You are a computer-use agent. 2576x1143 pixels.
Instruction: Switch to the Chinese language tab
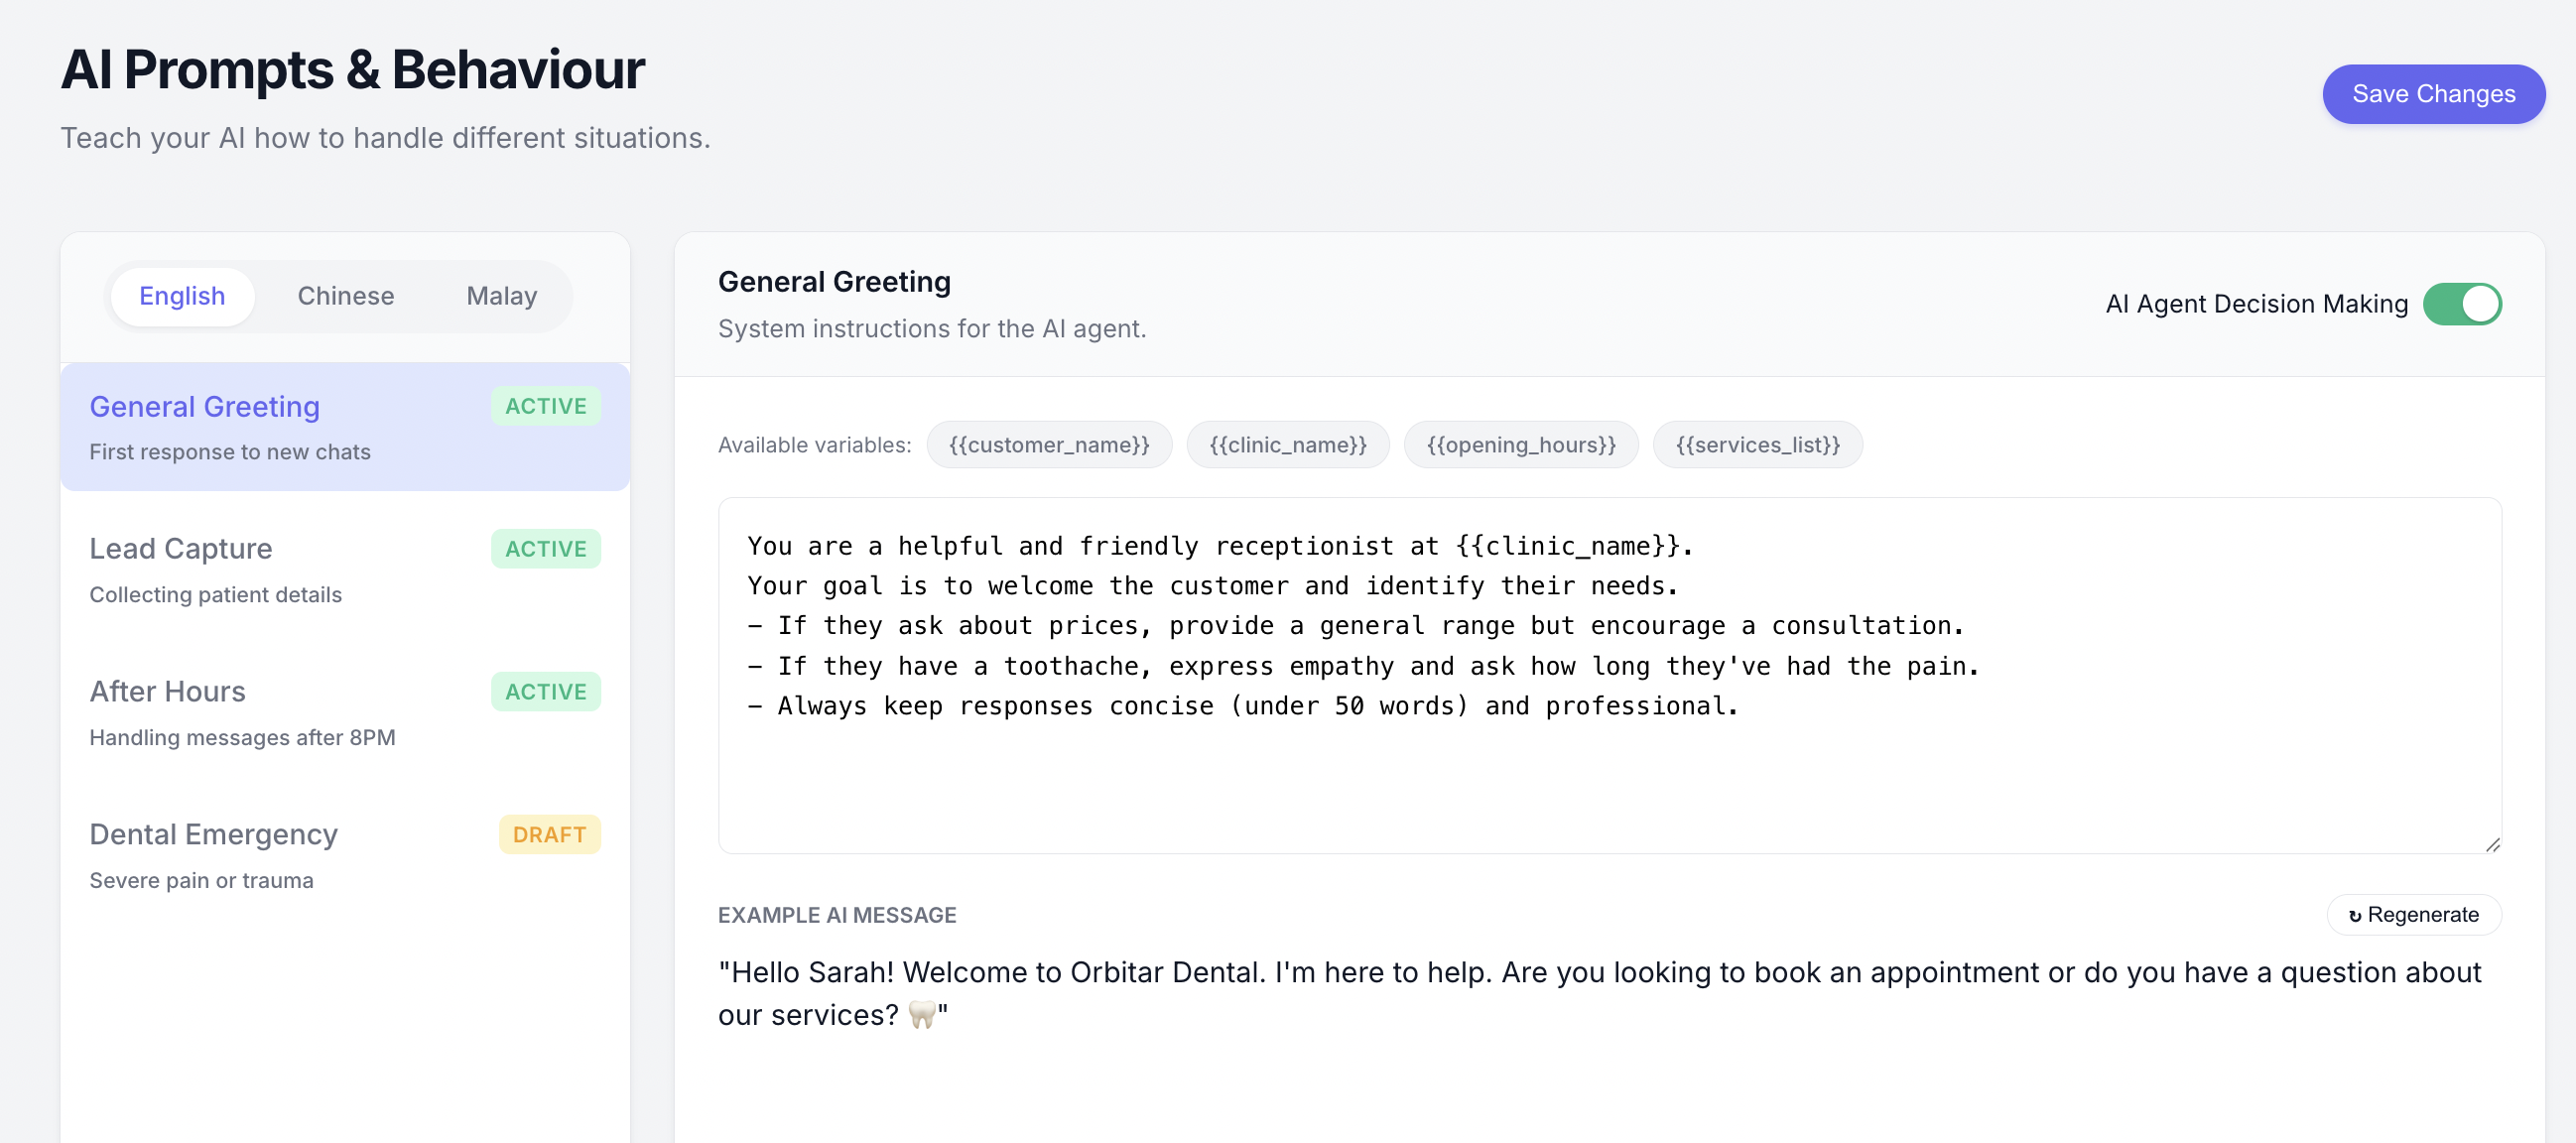pos(345,296)
